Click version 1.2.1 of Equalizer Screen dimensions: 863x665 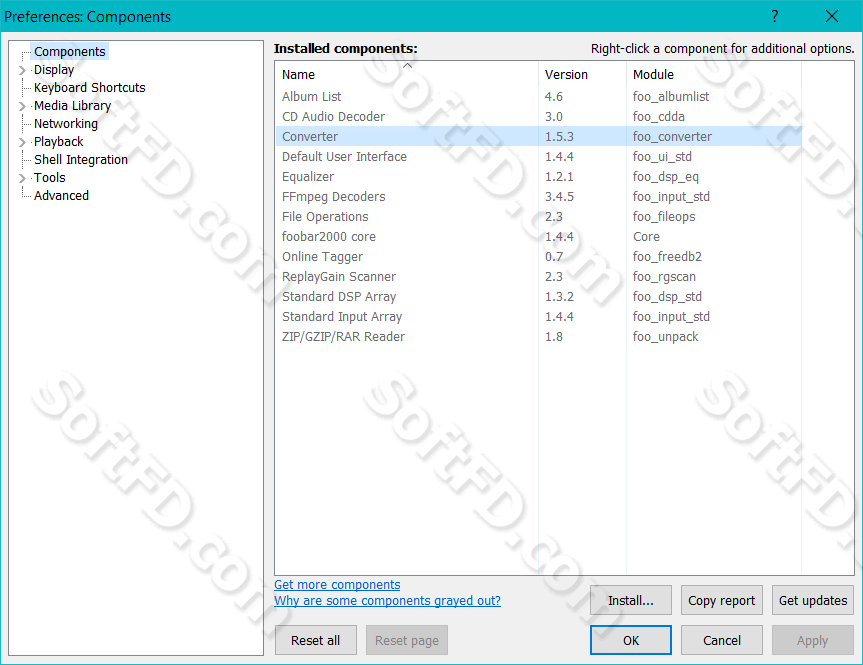pos(559,177)
